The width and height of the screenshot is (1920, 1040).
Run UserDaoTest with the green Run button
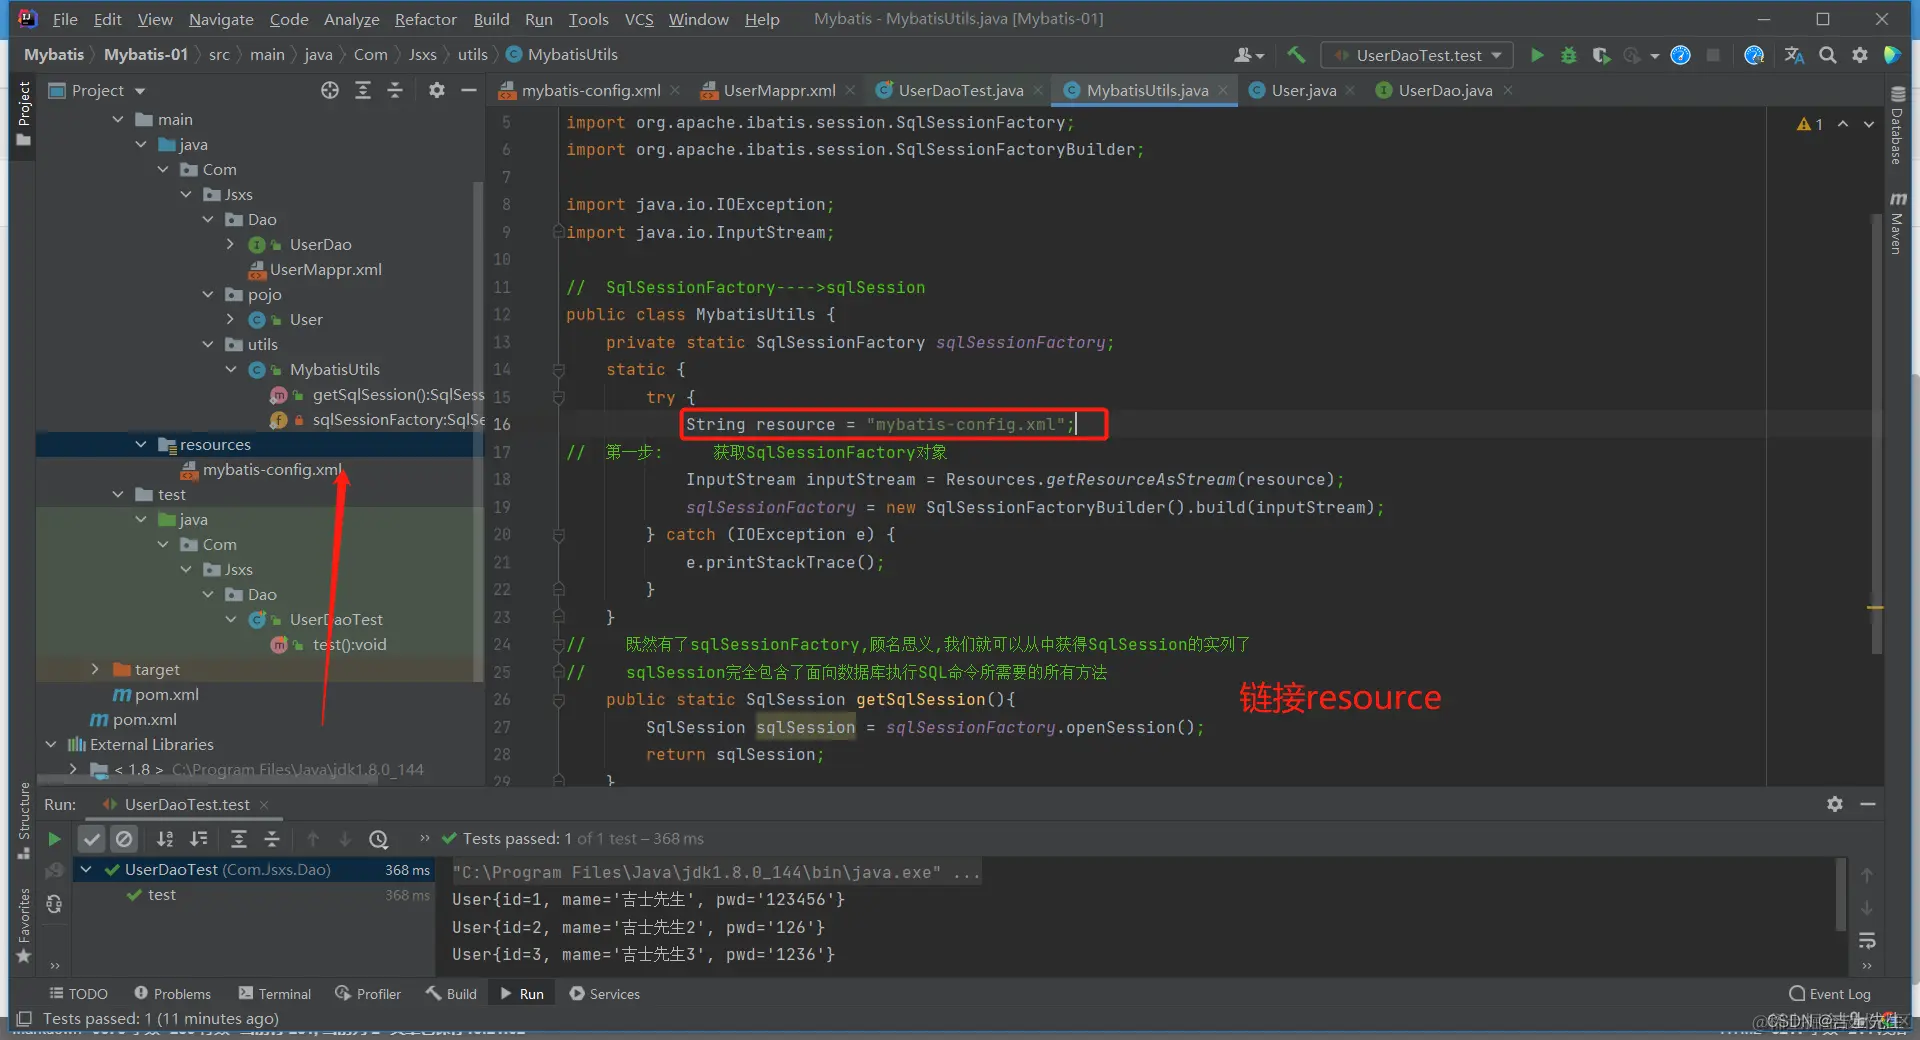1537,55
